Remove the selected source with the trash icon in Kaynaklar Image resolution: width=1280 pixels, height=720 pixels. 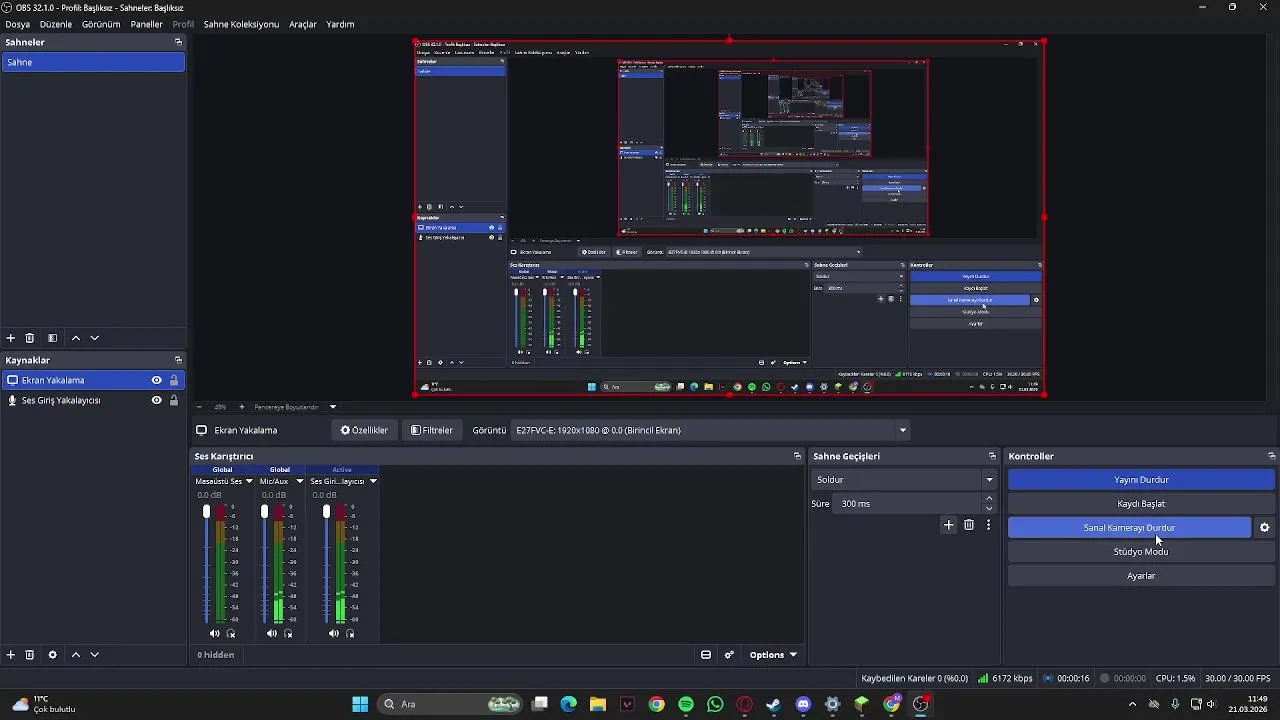(x=30, y=655)
